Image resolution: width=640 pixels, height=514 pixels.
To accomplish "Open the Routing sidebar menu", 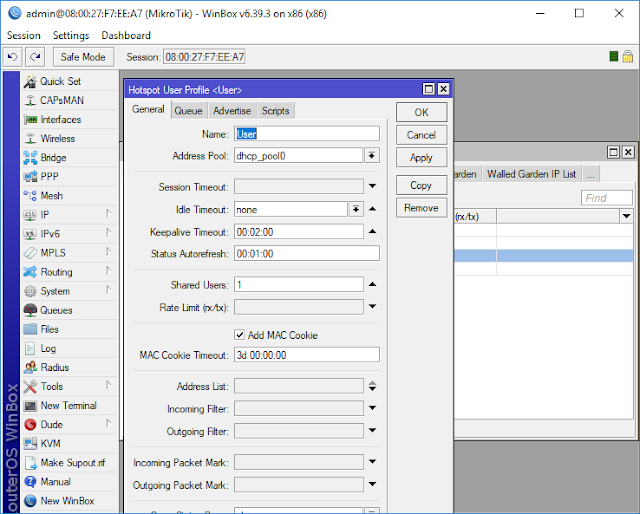I will [69, 272].
